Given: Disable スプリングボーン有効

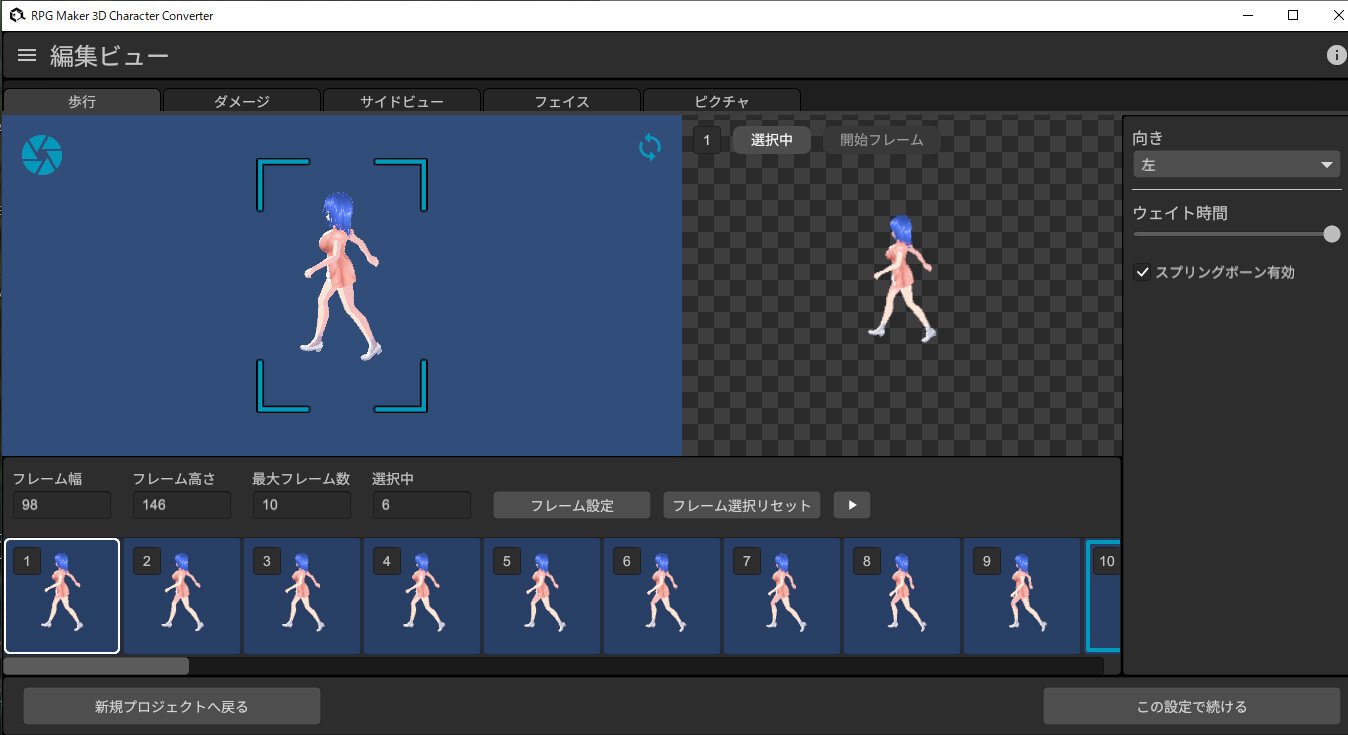Looking at the screenshot, I should coord(1142,271).
